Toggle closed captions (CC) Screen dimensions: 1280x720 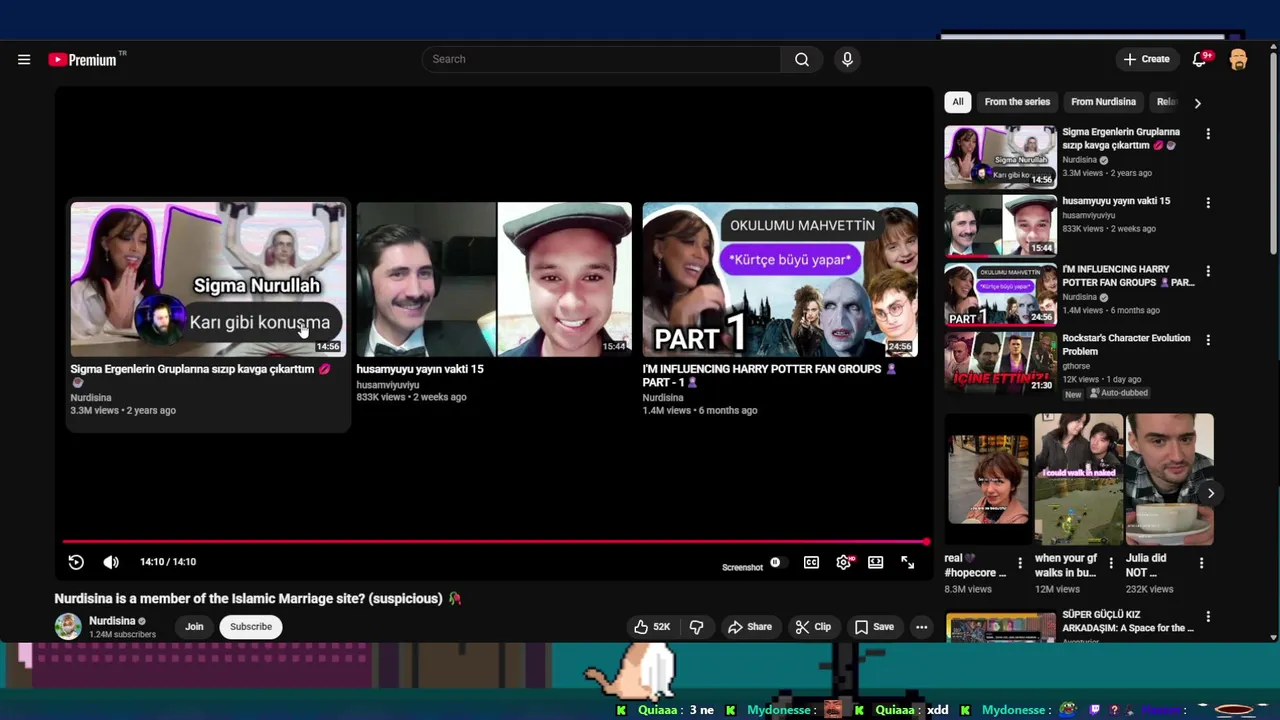tap(811, 562)
